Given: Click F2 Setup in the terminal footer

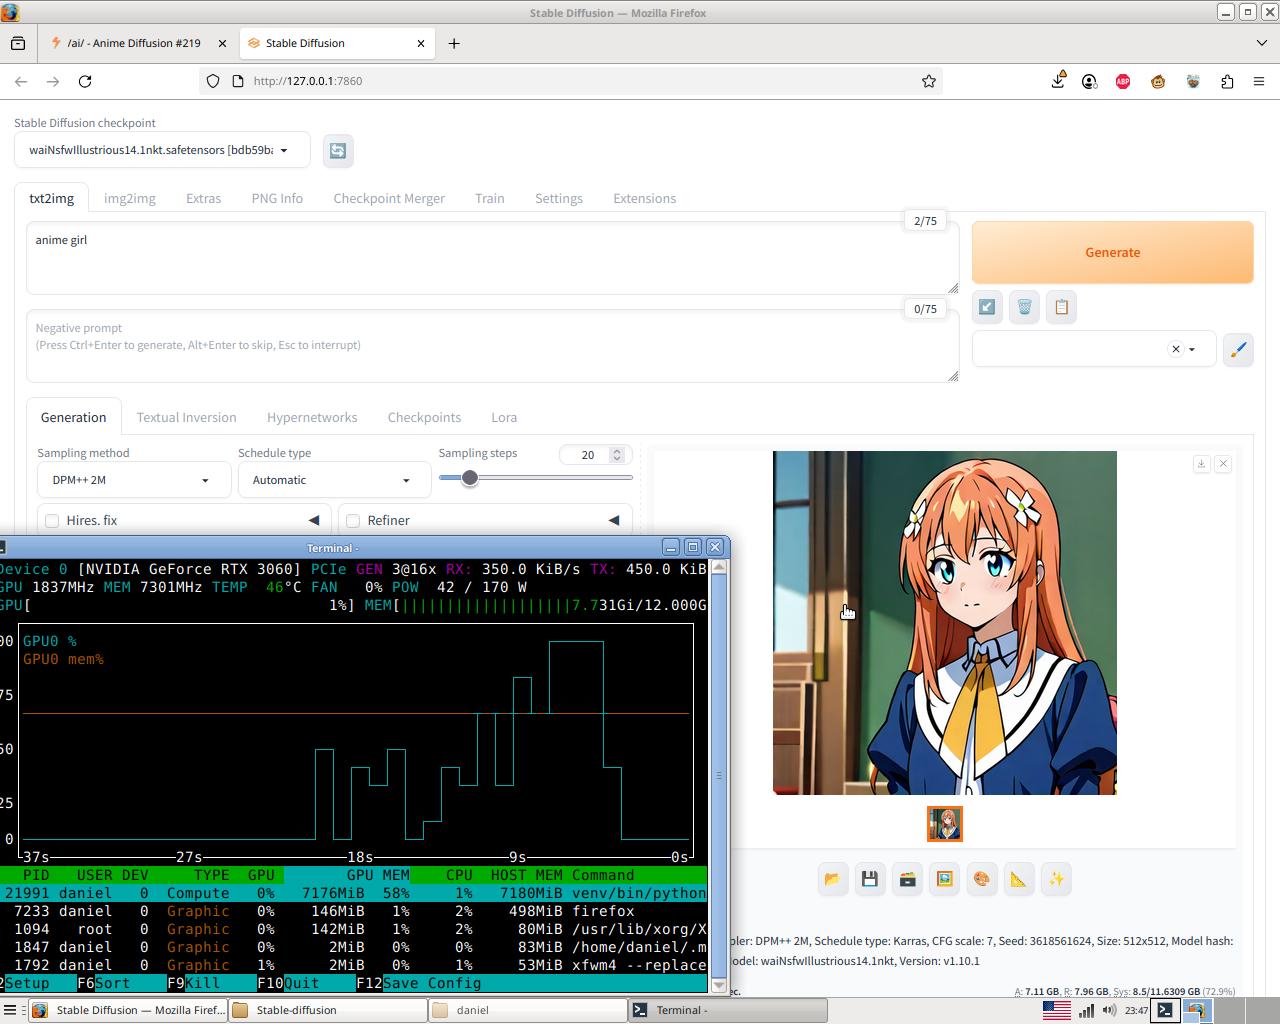Looking at the screenshot, I should [25, 983].
